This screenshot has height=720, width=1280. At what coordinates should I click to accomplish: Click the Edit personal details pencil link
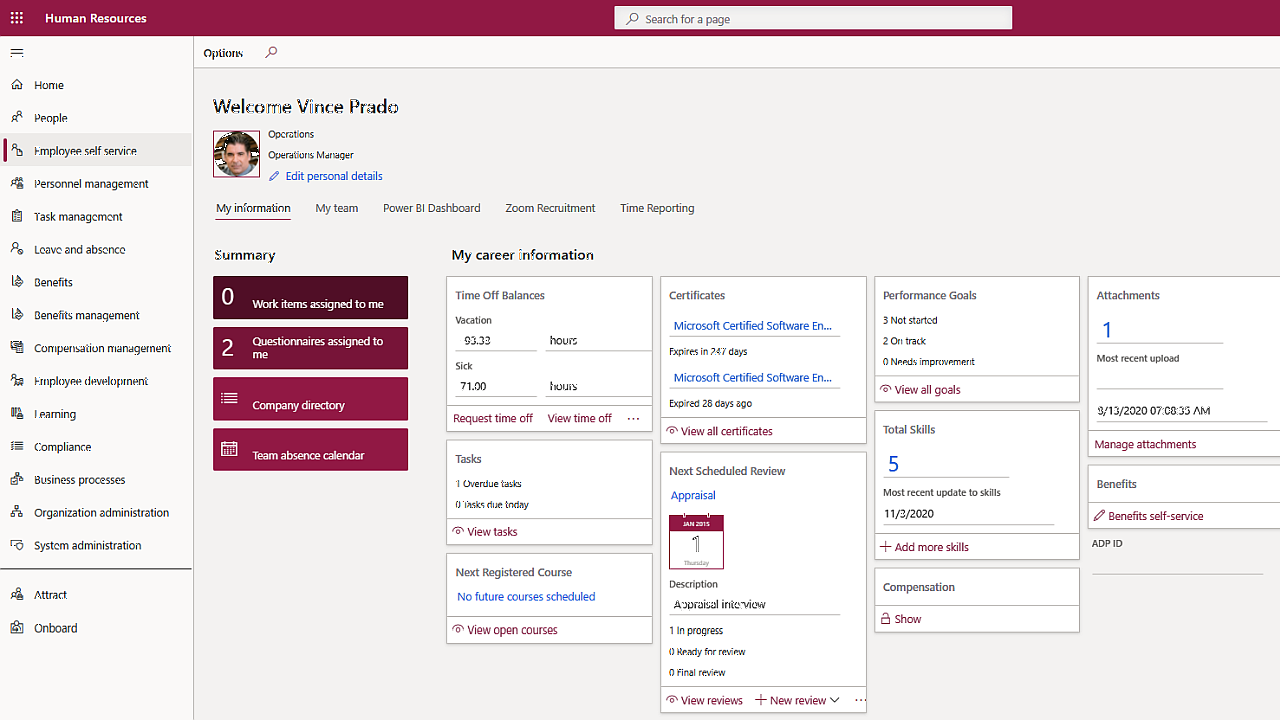pyautogui.click(x=326, y=176)
